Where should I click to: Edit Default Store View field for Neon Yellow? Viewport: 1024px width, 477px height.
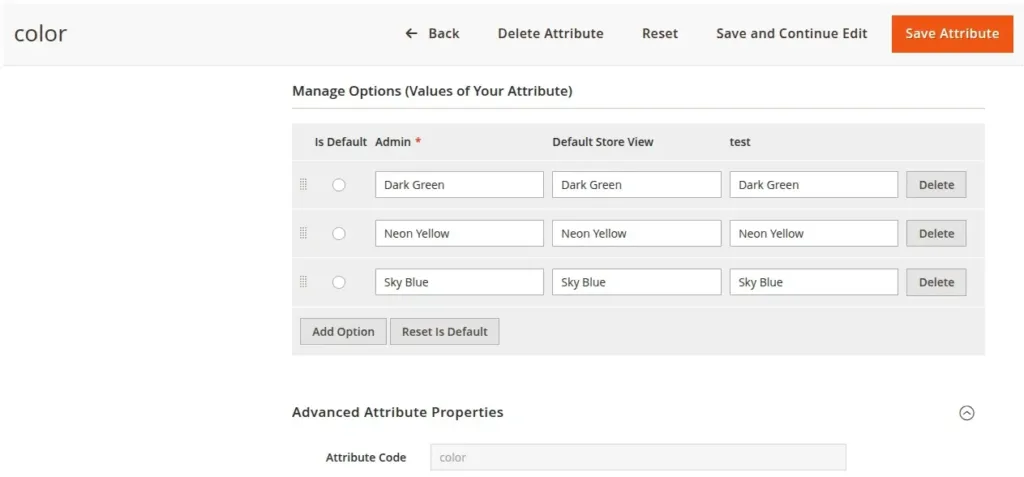[637, 233]
